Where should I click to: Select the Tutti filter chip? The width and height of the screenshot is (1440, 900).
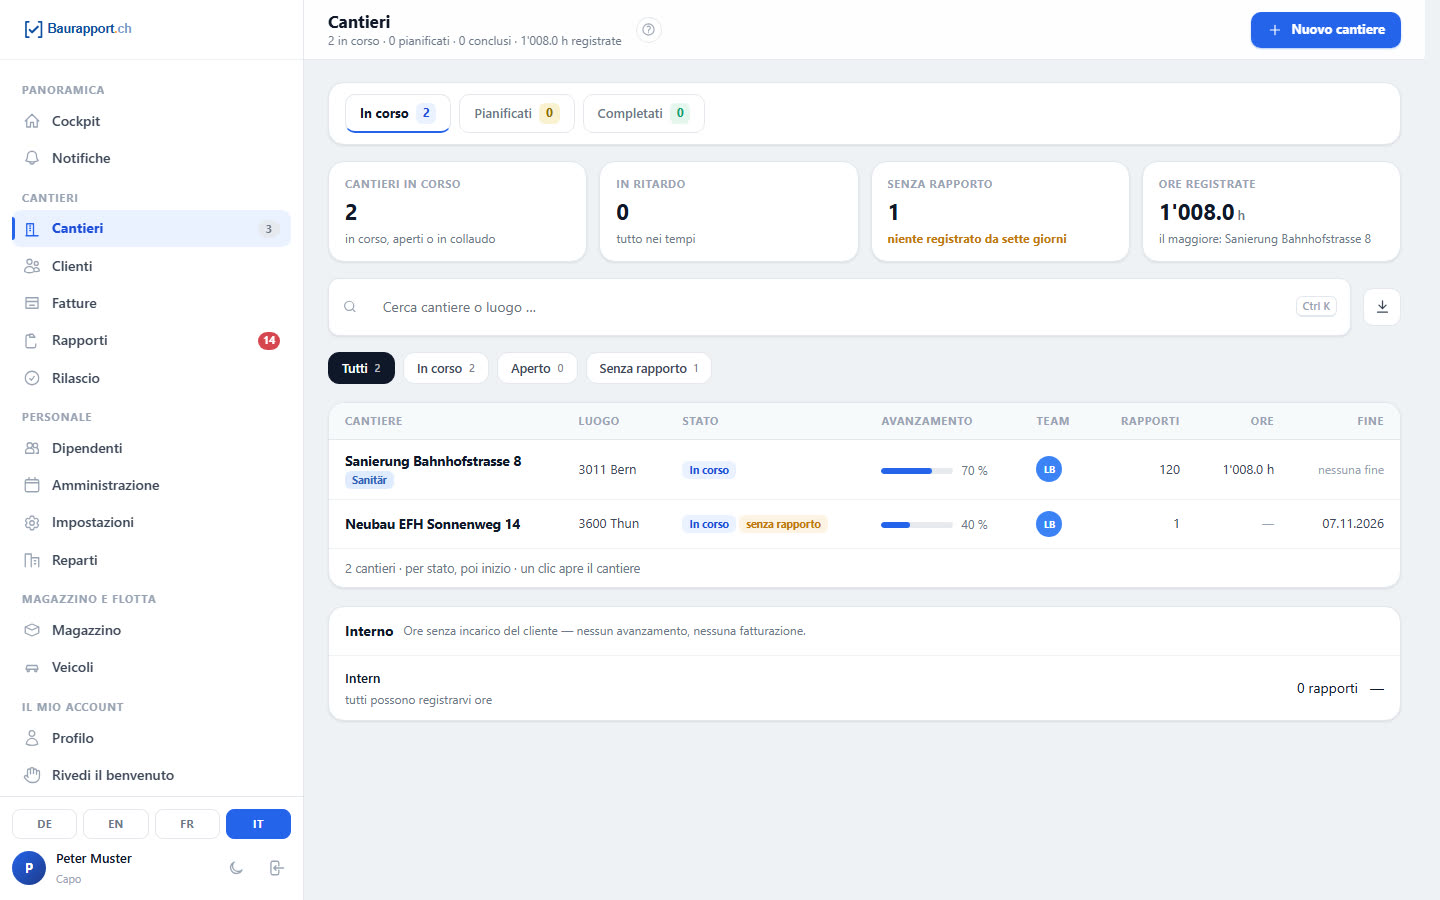(x=361, y=368)
